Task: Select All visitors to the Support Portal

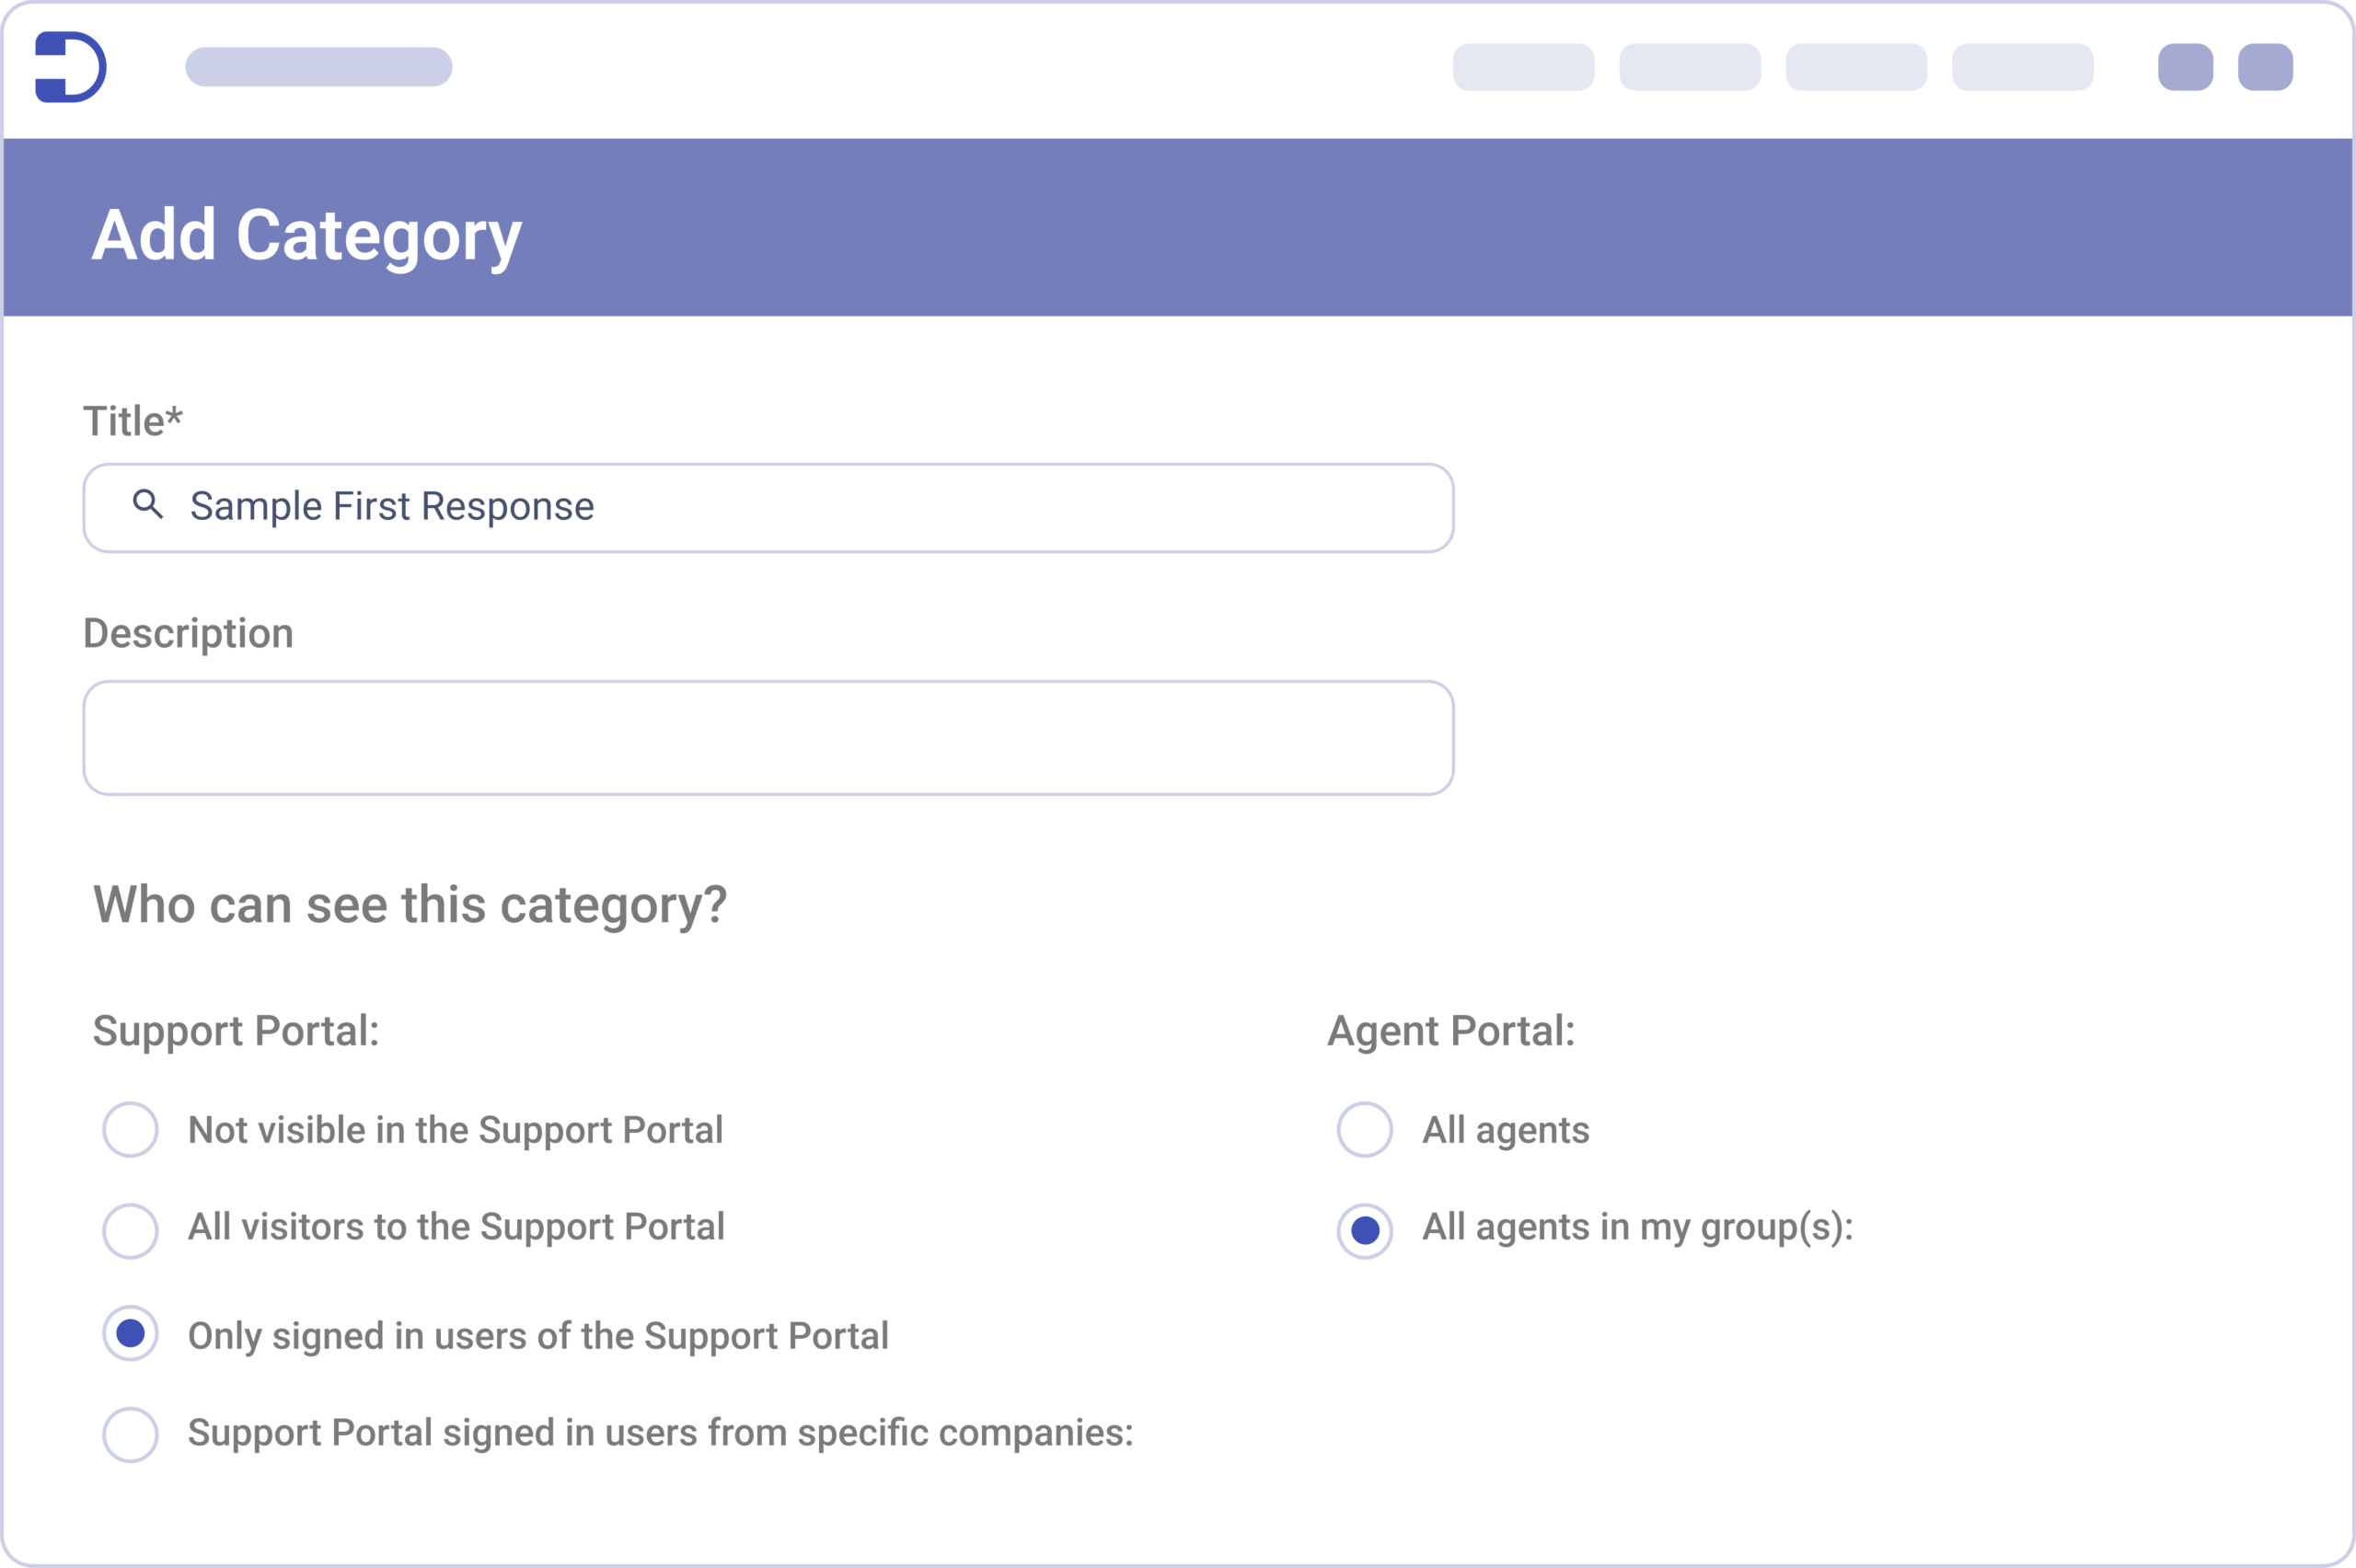Action: pyautogui.click(x=131, y=1231)
